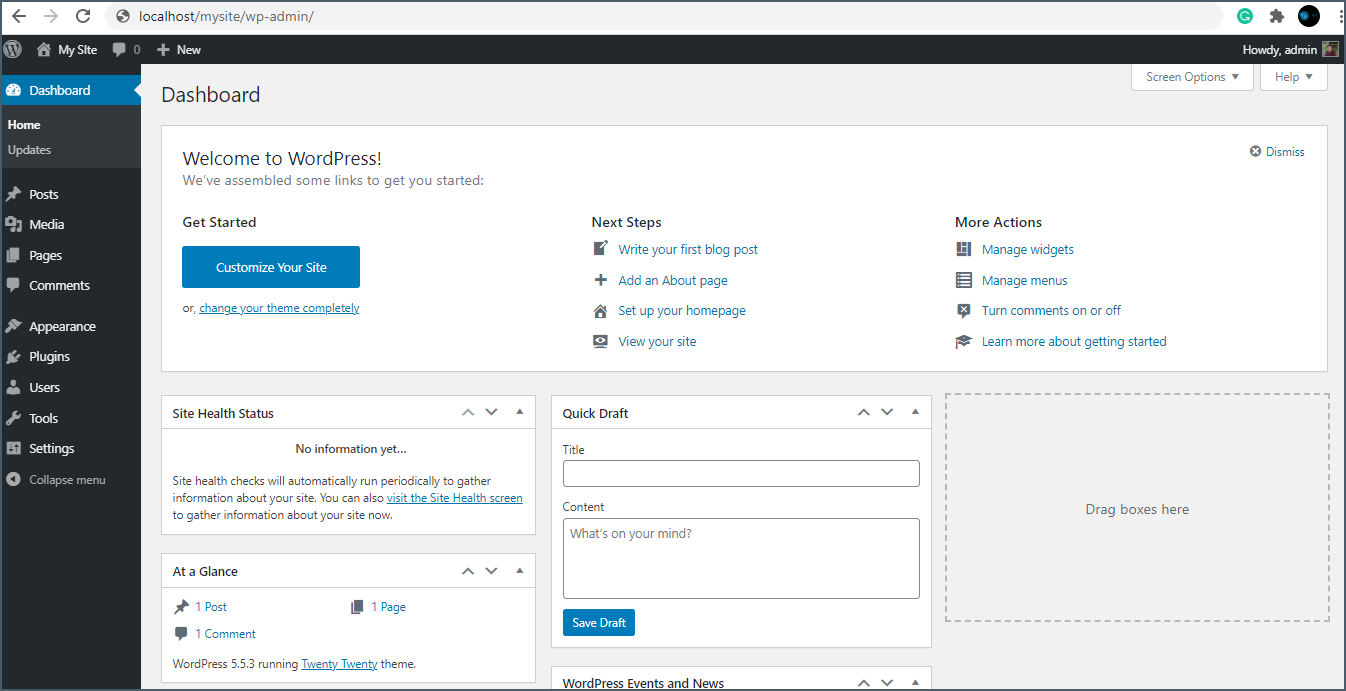The image size is (1346, 691).
Task: Click the Grammarly extension icon
Action: tap(1245, 16)
